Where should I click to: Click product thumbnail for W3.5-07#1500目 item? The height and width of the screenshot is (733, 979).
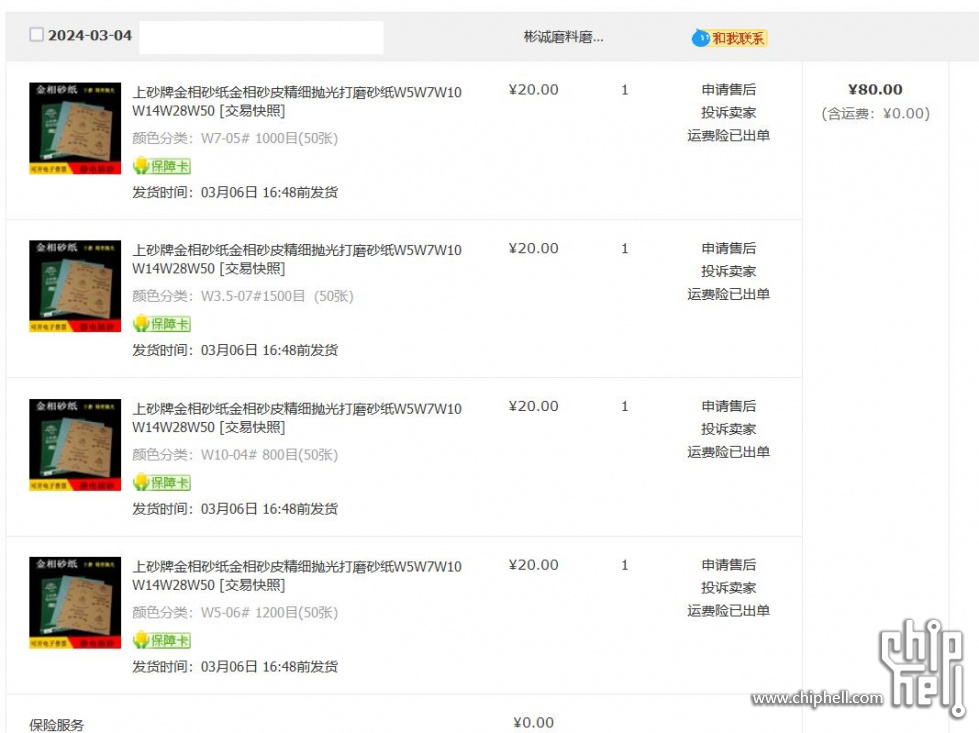click(x=75, y=286)
